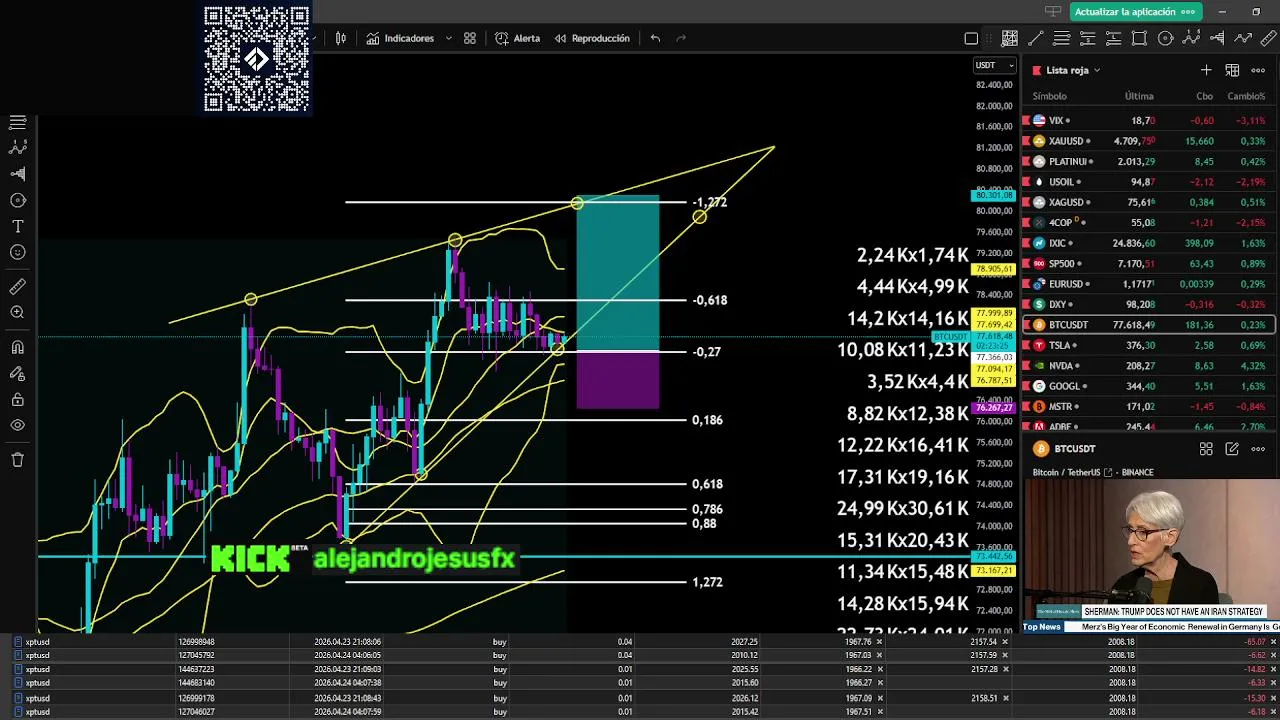Select EURUSD in the watchlist
This screenshot has height=720, width=1280.
[x=1148, y=284]
